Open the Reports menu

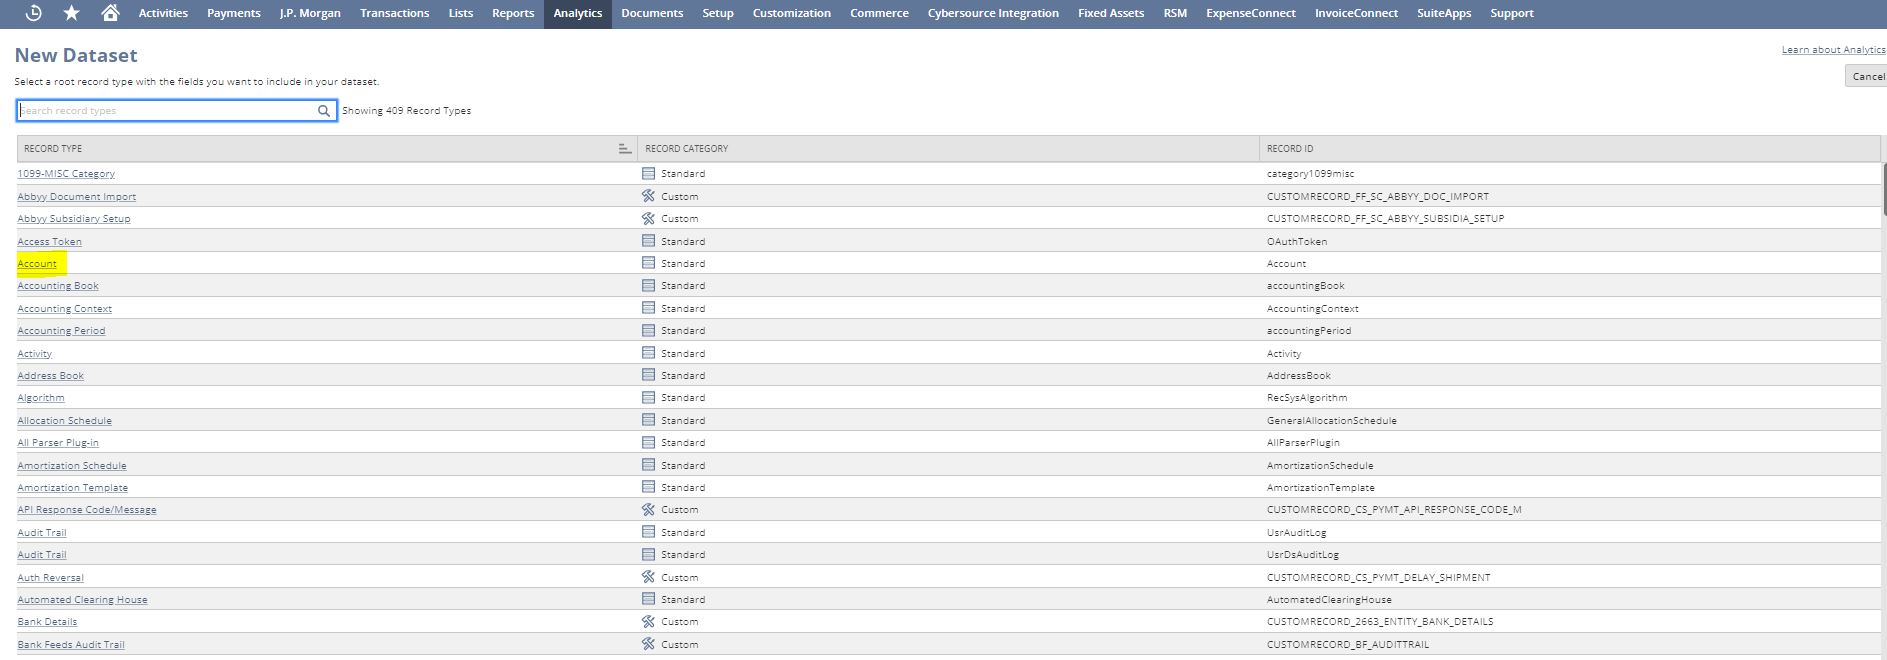[512, 13]
